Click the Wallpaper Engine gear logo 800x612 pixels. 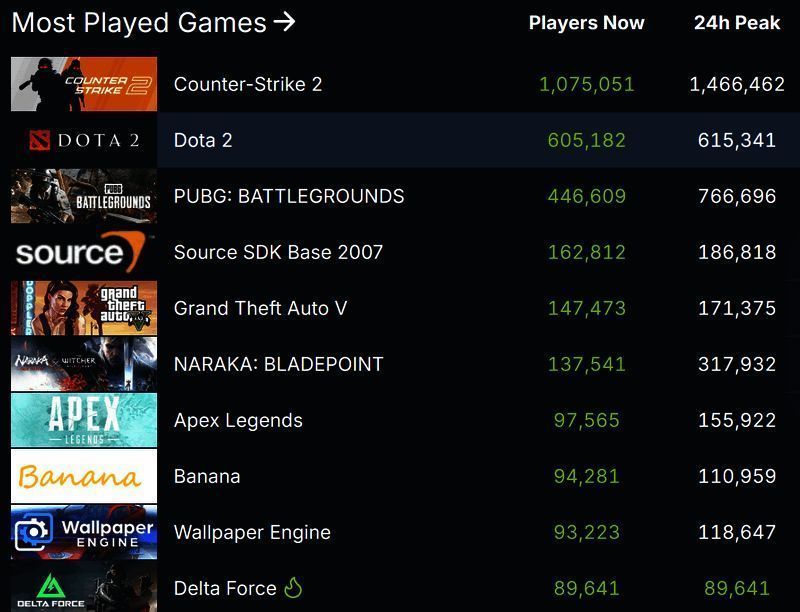point(34,531)
